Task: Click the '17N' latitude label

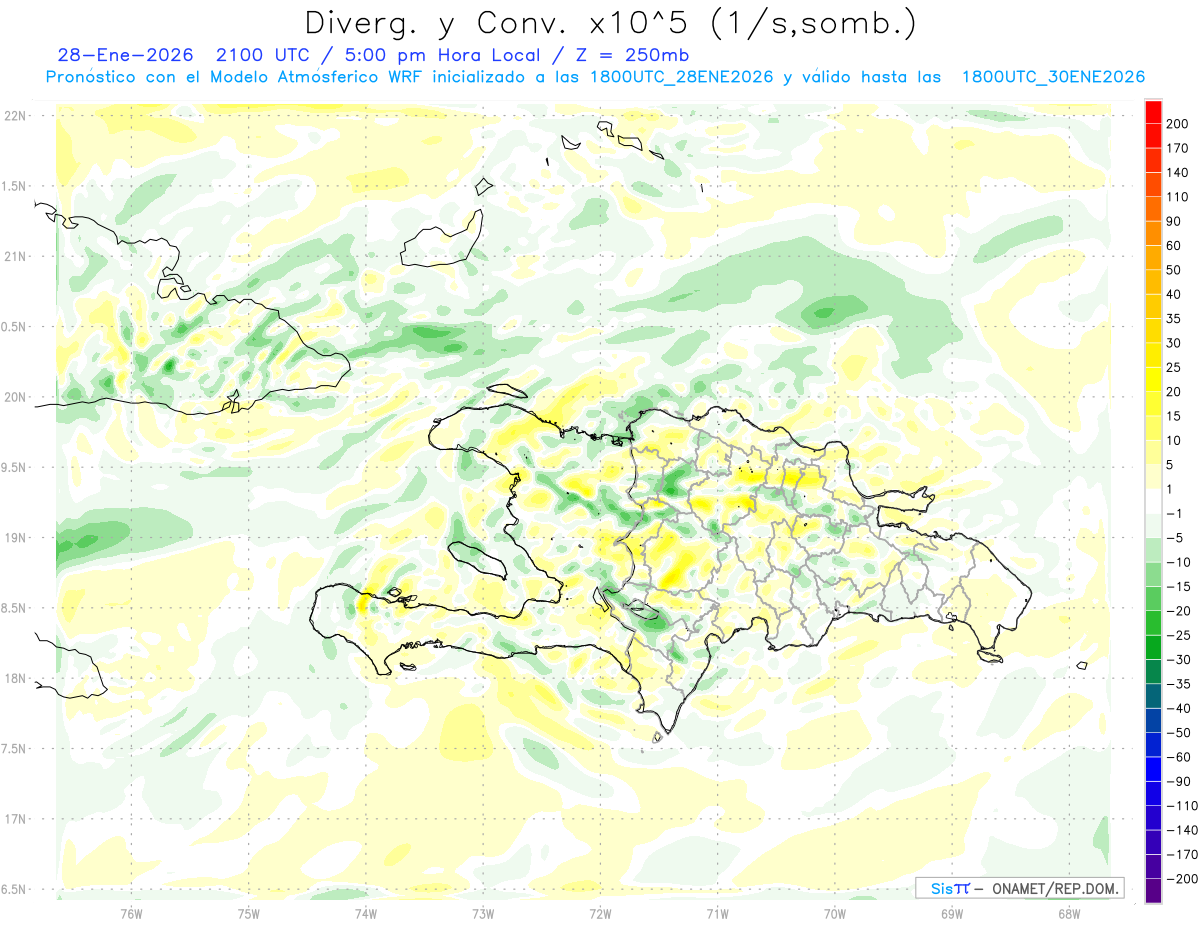Action: (x=15, y=820)
